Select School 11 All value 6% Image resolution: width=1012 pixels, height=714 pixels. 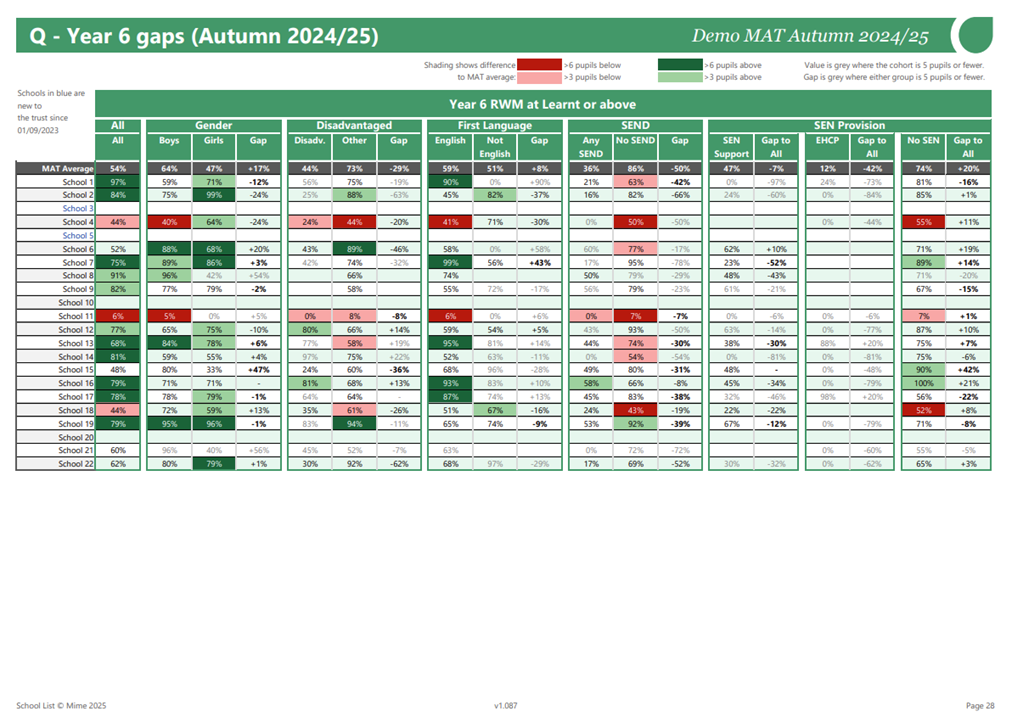point(117,316)
